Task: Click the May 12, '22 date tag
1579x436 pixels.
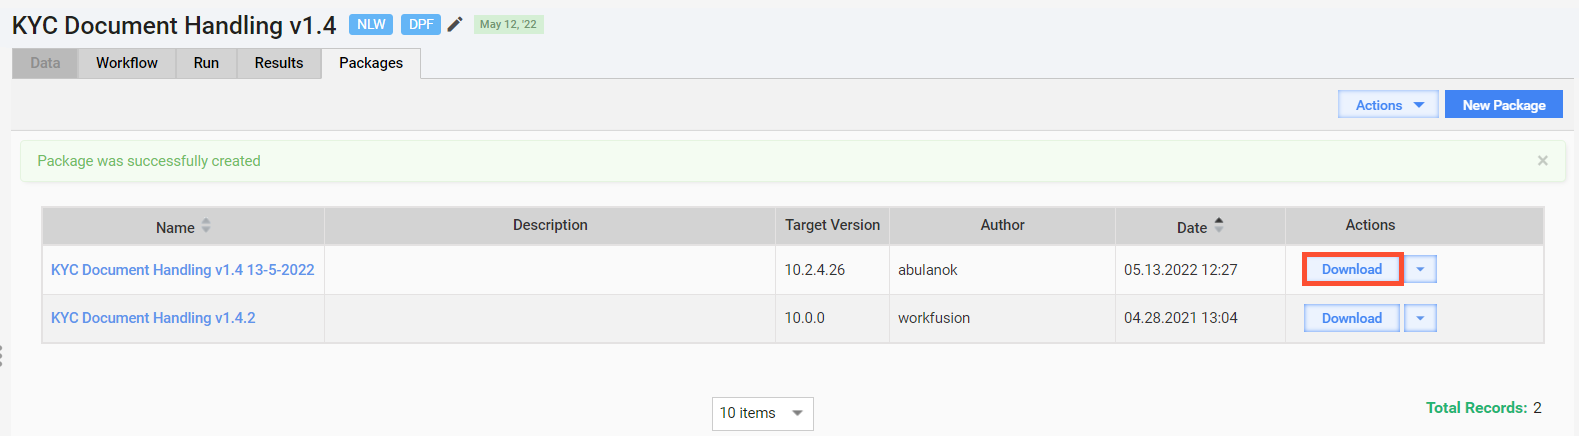Action: (508, 24)
